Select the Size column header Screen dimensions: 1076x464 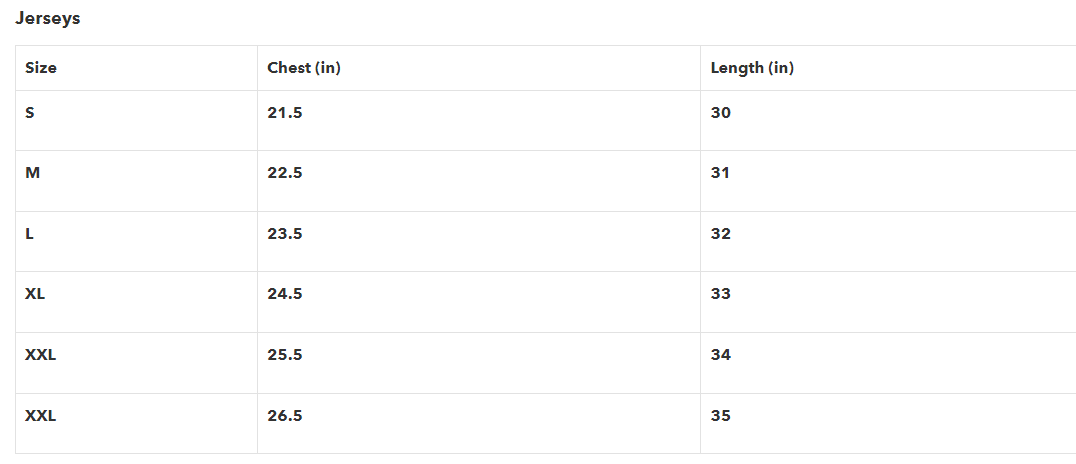41,68
